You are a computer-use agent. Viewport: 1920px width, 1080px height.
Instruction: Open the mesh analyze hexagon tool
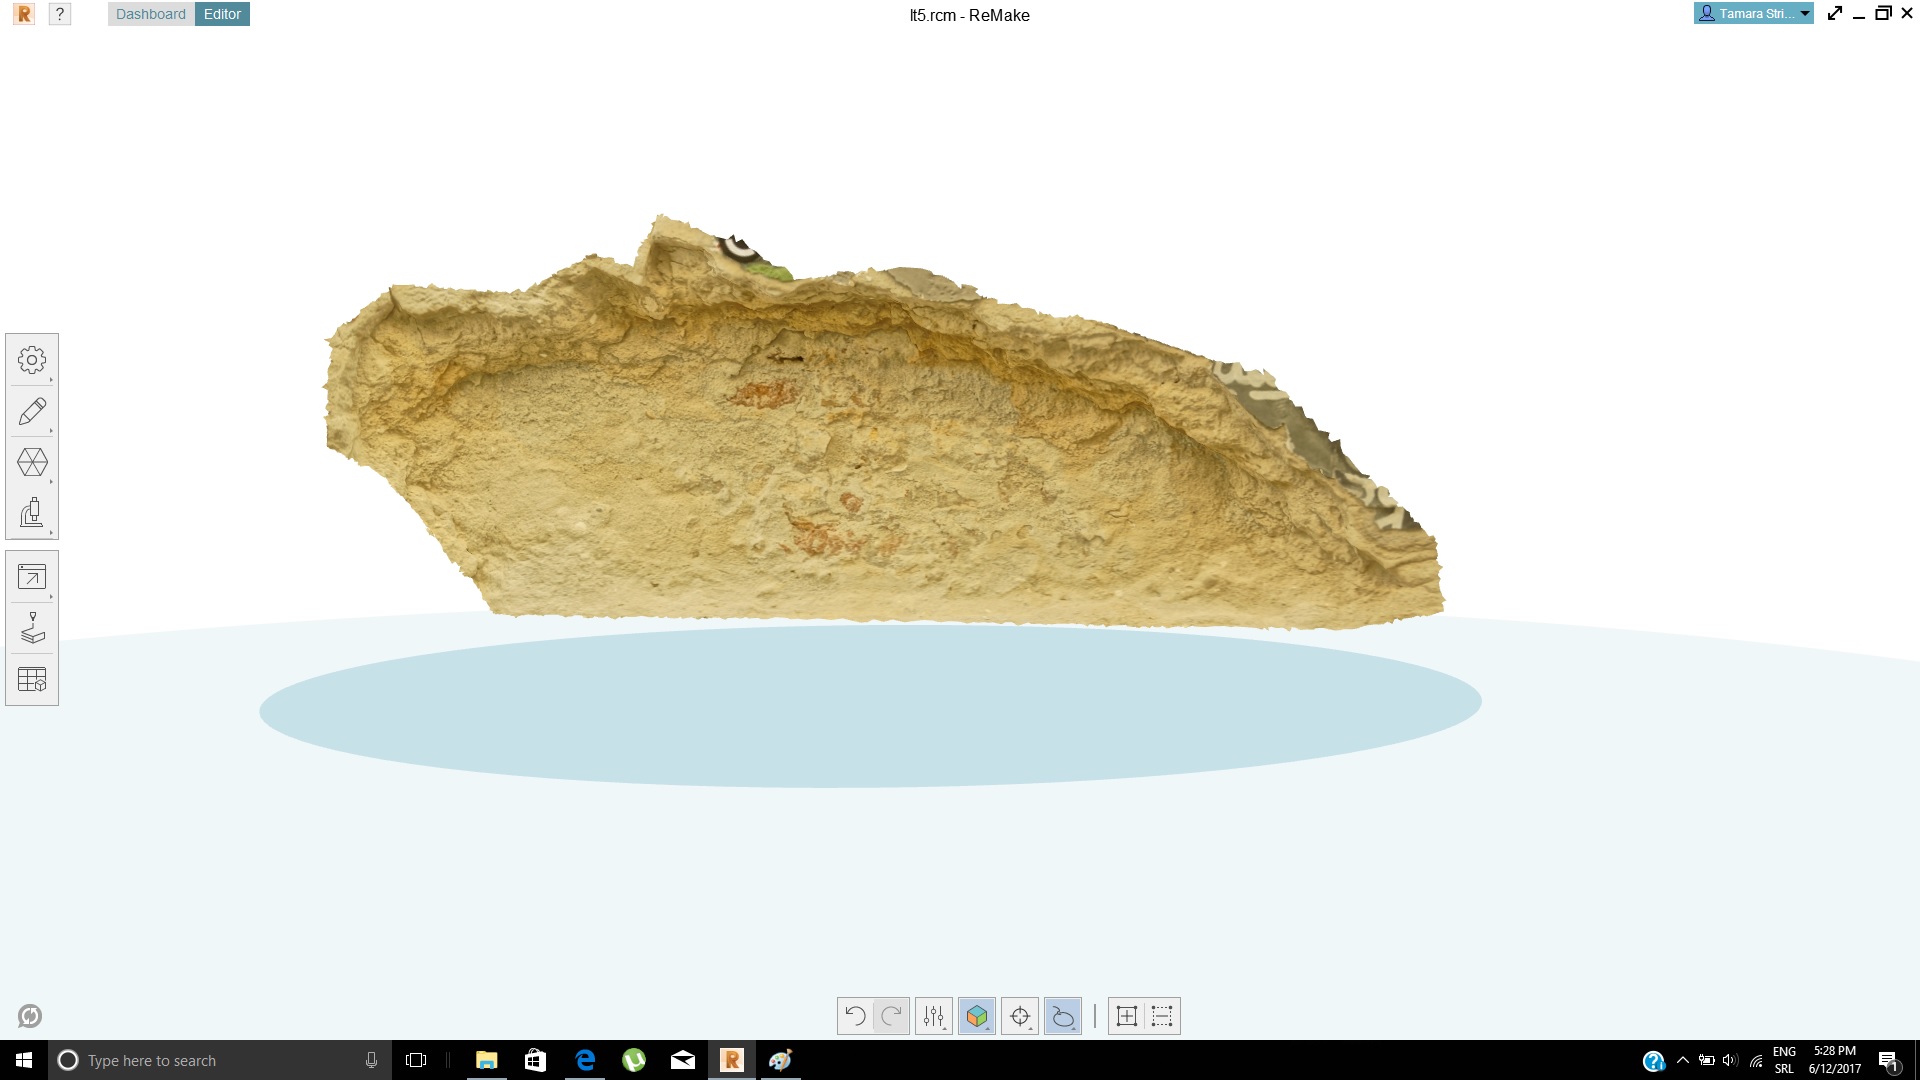point(32,462)
